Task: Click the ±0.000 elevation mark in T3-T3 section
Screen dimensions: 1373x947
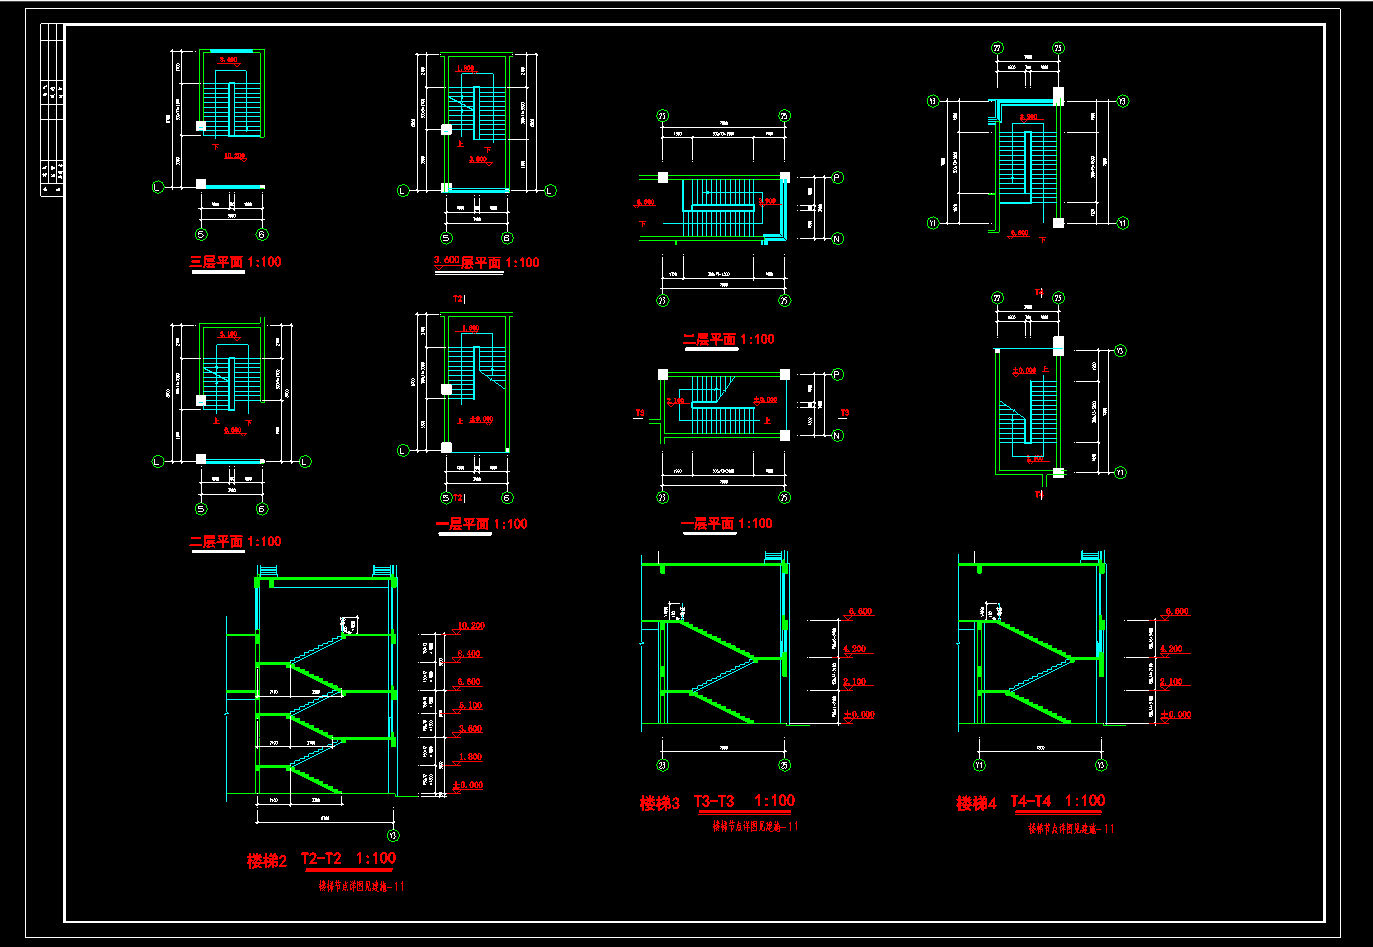Action: pyautogui.click(x=859, y=715)
